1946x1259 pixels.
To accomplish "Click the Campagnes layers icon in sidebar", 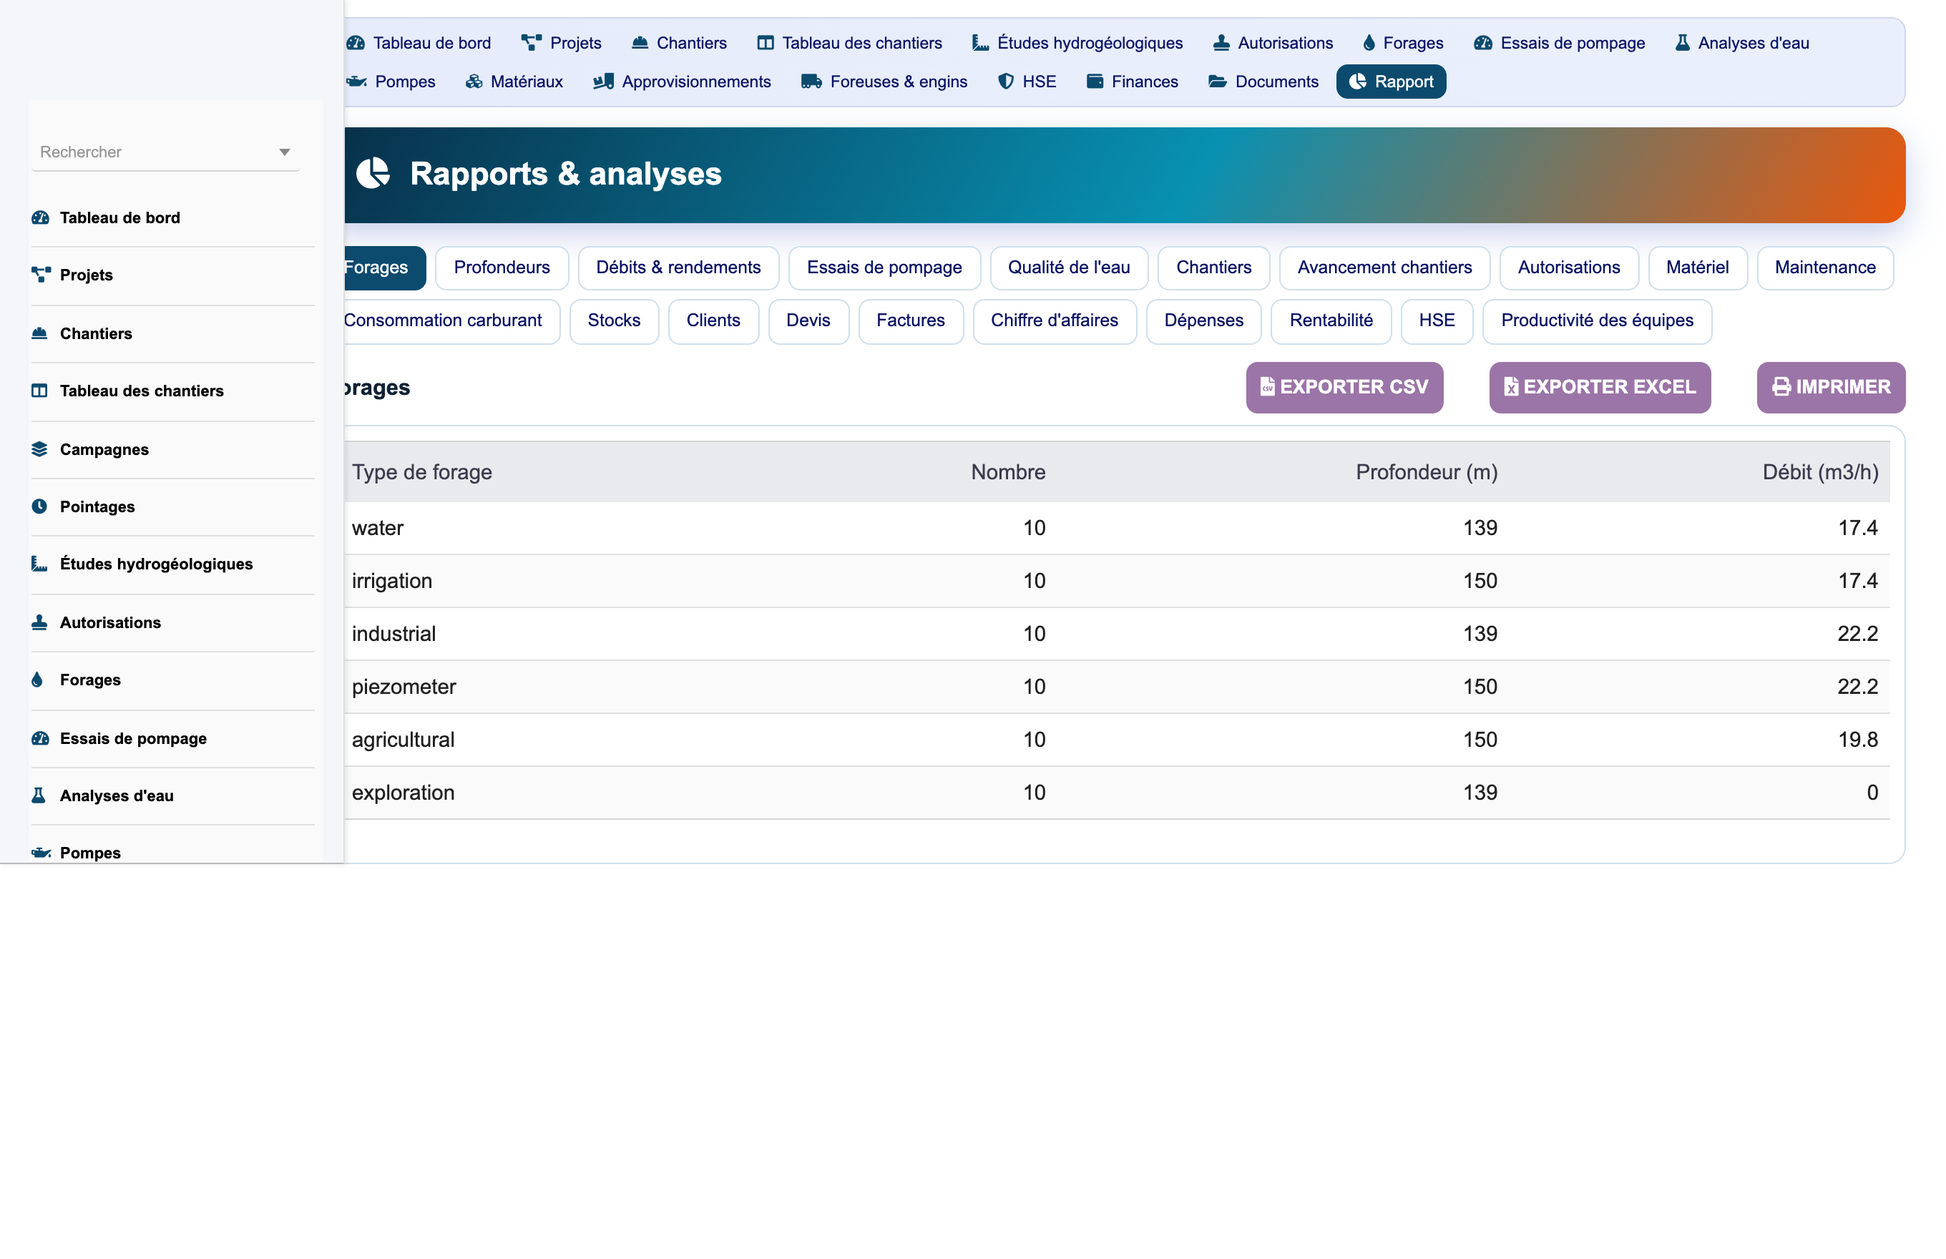I will point(40,449).
